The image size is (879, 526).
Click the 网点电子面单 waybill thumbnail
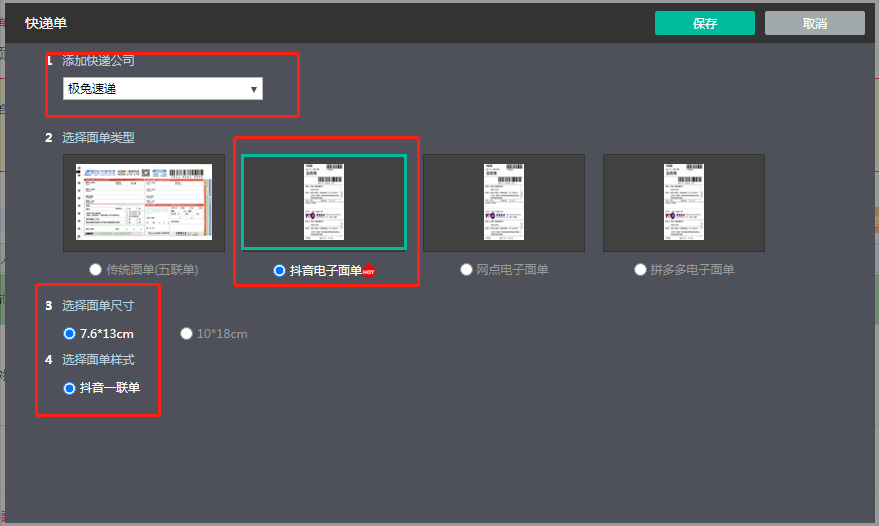pos(504,203)
